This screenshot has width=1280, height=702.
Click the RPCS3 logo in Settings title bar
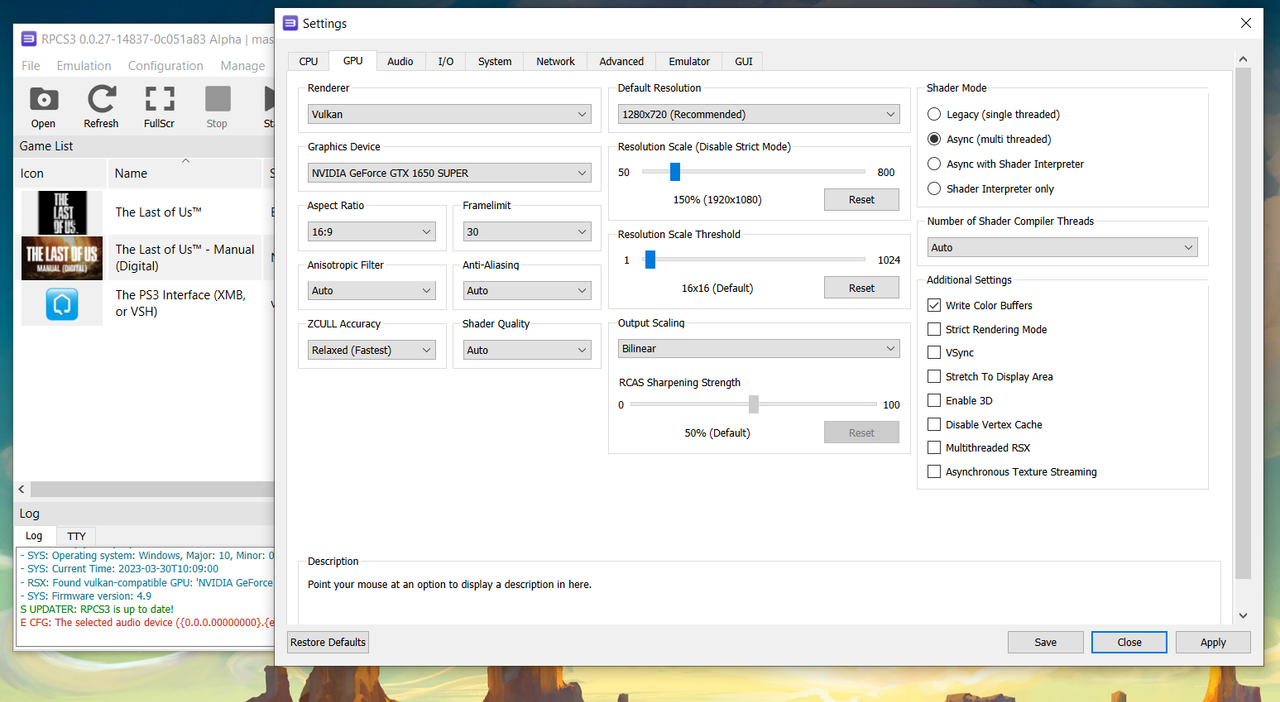tap(290, 23)
